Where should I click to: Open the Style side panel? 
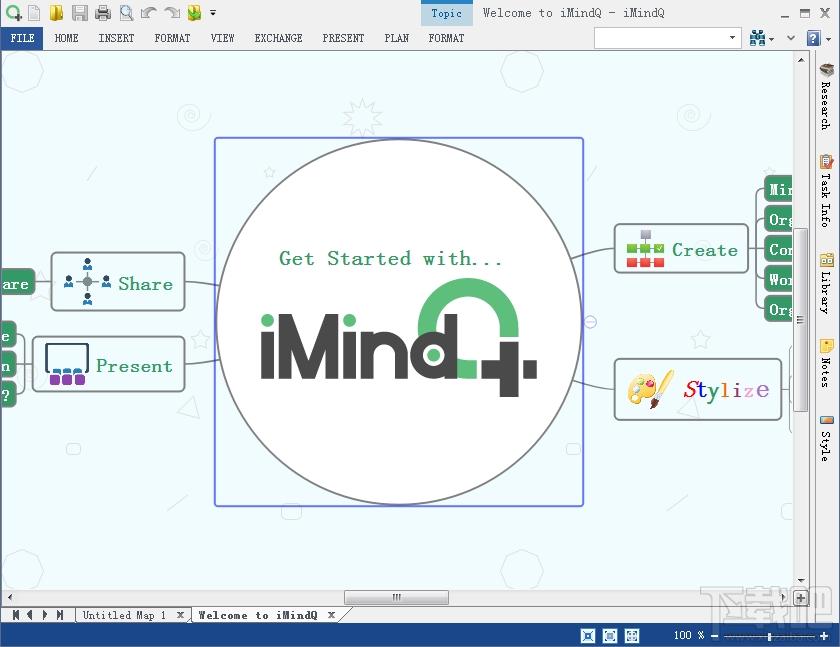point(826,438)
